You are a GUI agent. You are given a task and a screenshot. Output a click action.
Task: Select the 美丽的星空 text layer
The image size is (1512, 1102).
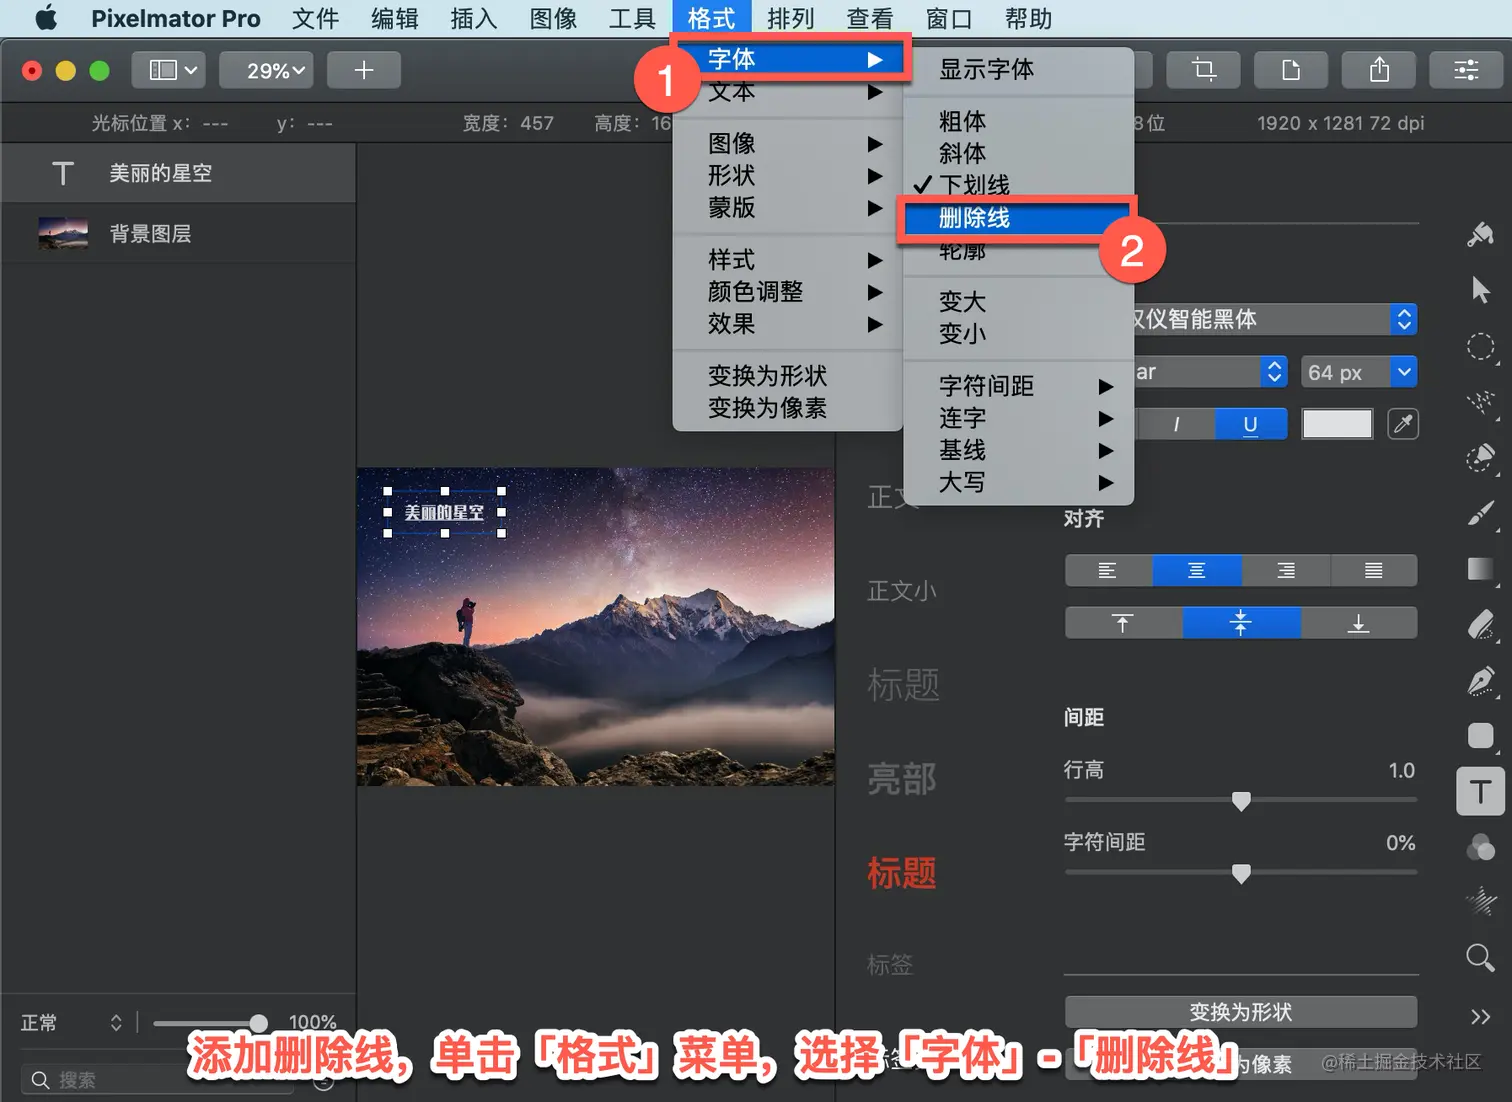point(178,173)
